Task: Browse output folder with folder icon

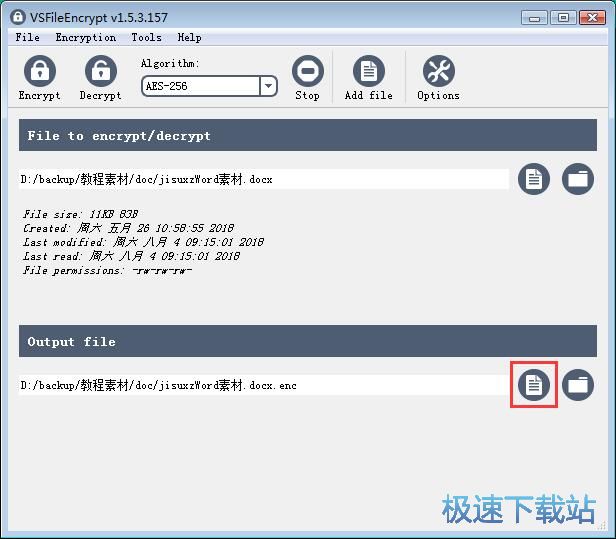Action: point(578,385)
